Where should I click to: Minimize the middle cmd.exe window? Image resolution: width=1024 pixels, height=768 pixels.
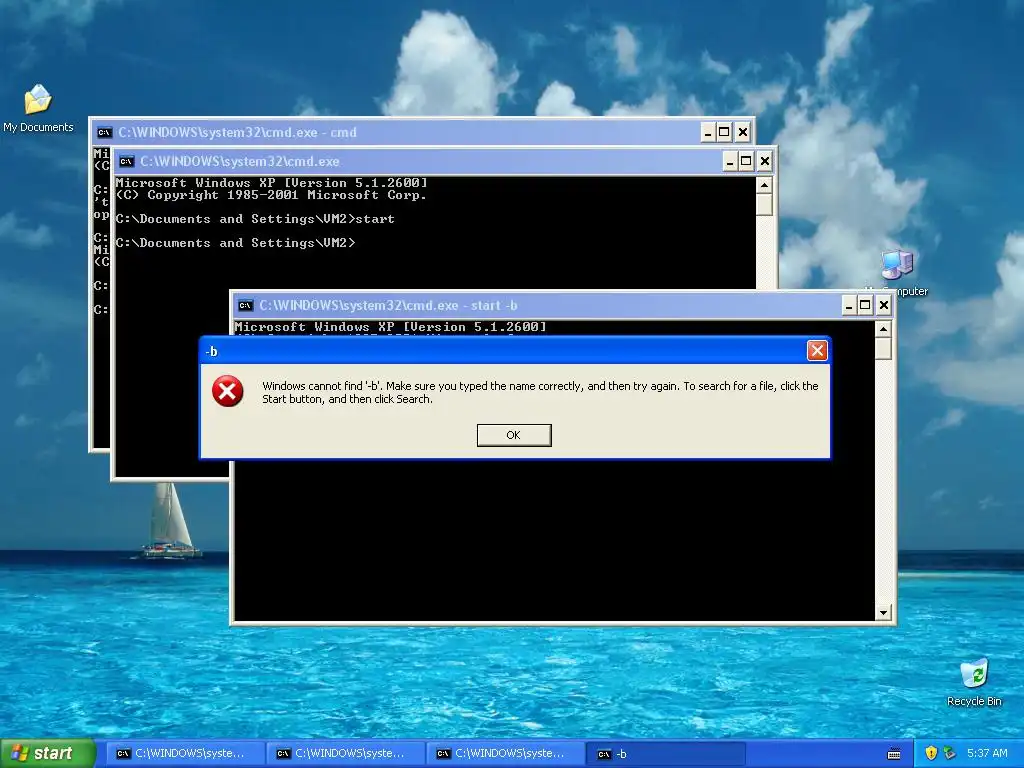pos(730,161)
